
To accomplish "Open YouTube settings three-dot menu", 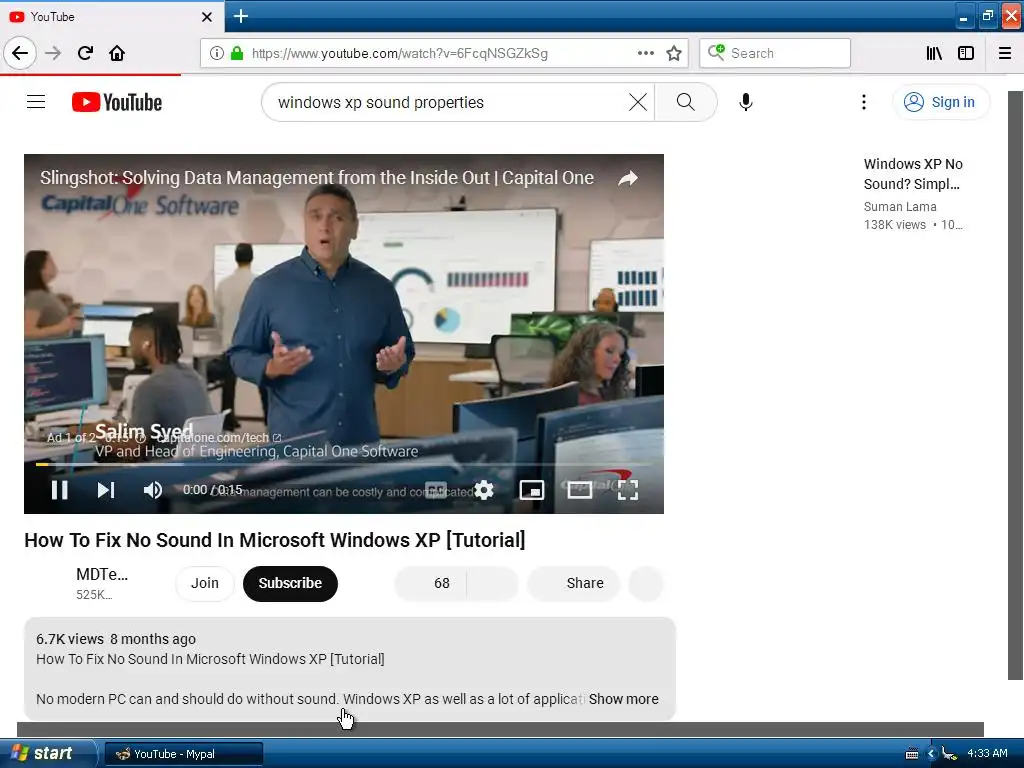I will coord(864,103).
